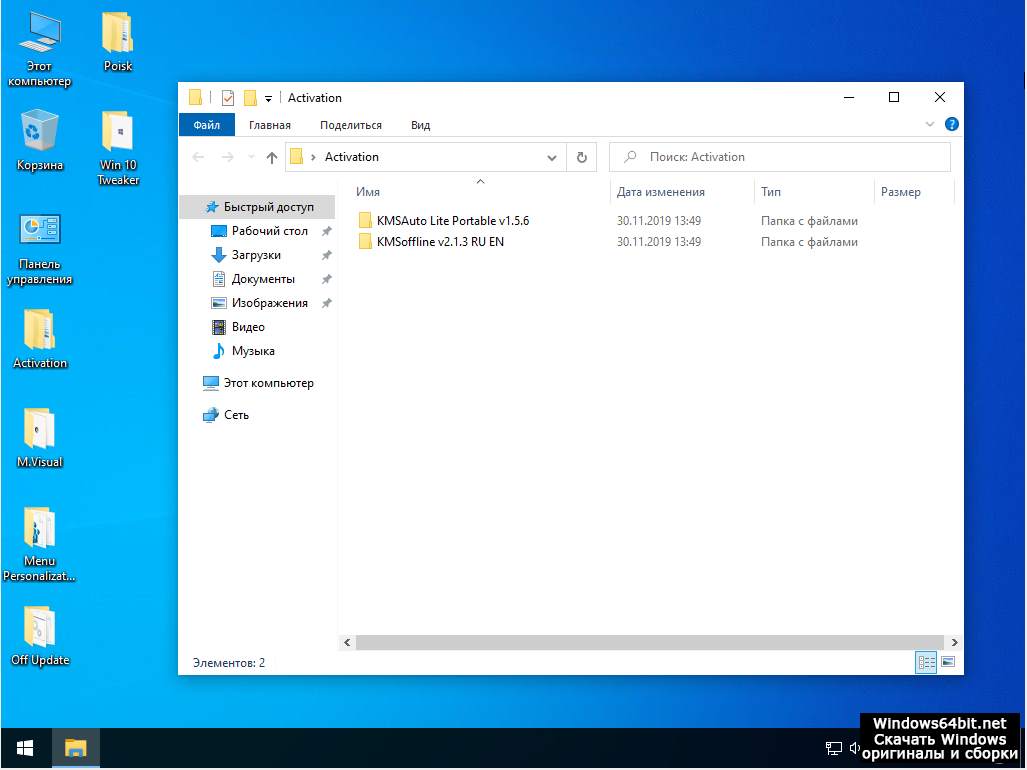1027x770 pixels.
Task: Refresh the Activation folder view
Action: pyautogui.click(x=582, y=157)
